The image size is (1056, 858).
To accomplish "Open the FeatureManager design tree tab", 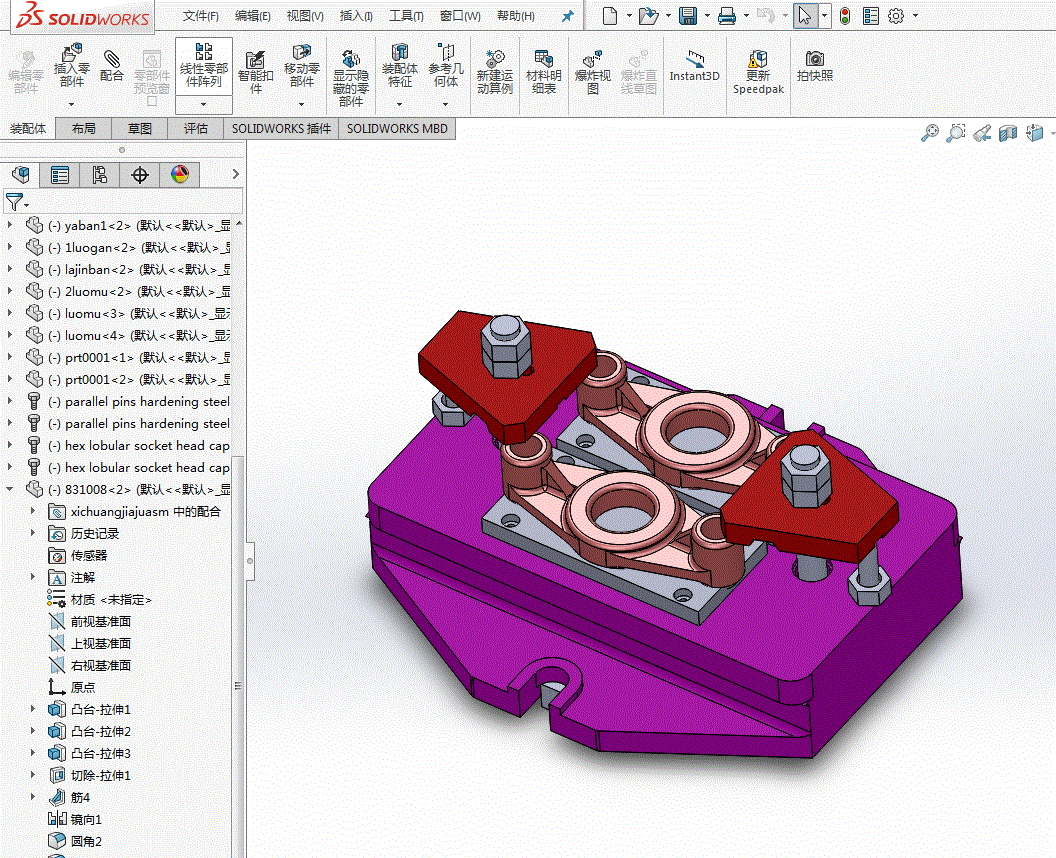I will point(21,175).
